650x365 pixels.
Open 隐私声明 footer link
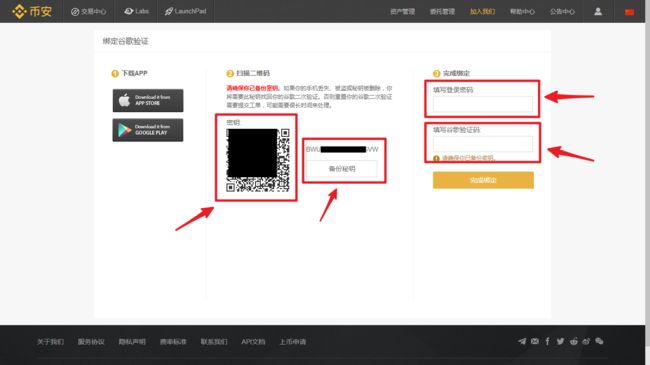(132, 342)
